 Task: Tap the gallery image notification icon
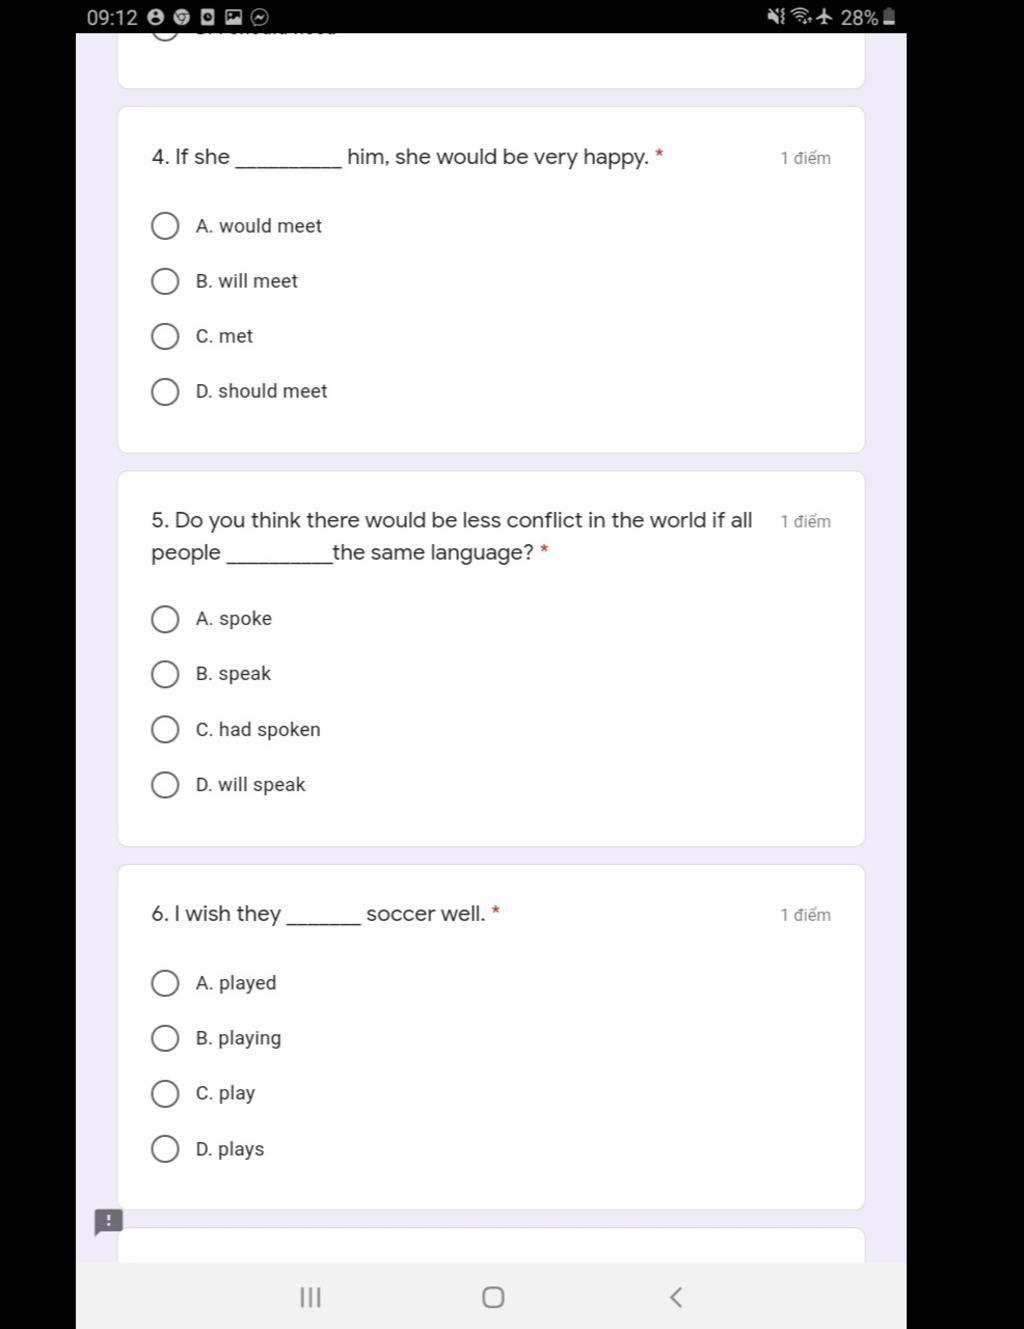tap(233, 17)
